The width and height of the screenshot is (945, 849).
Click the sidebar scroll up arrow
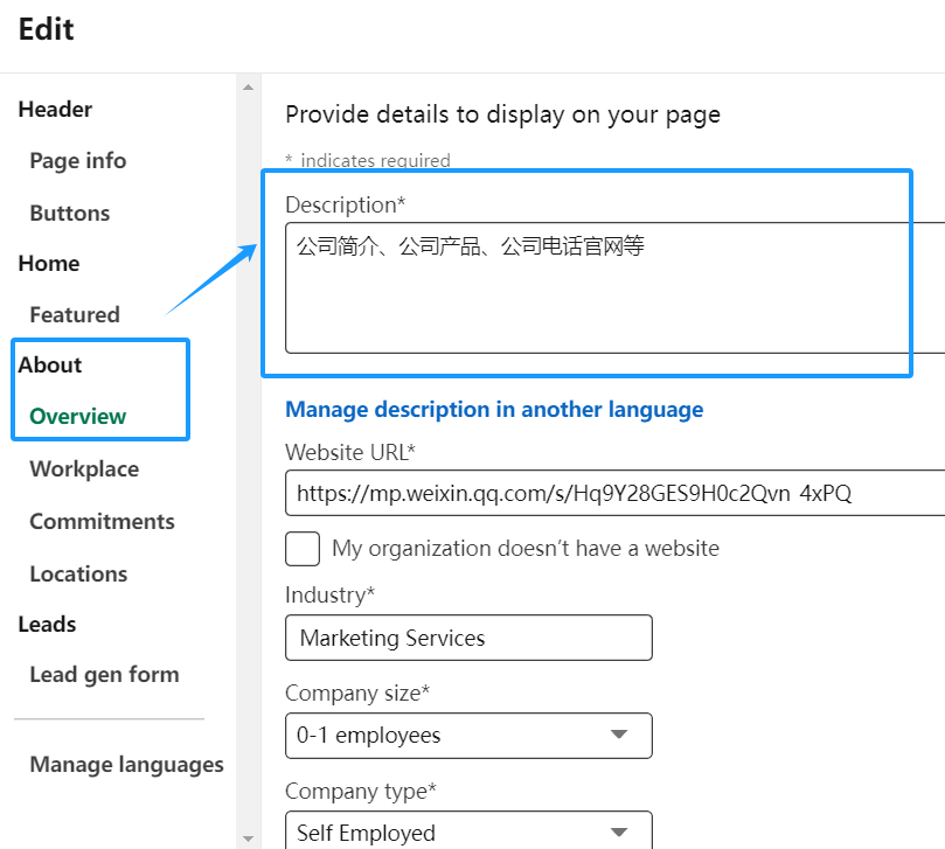tap(248, 87)
